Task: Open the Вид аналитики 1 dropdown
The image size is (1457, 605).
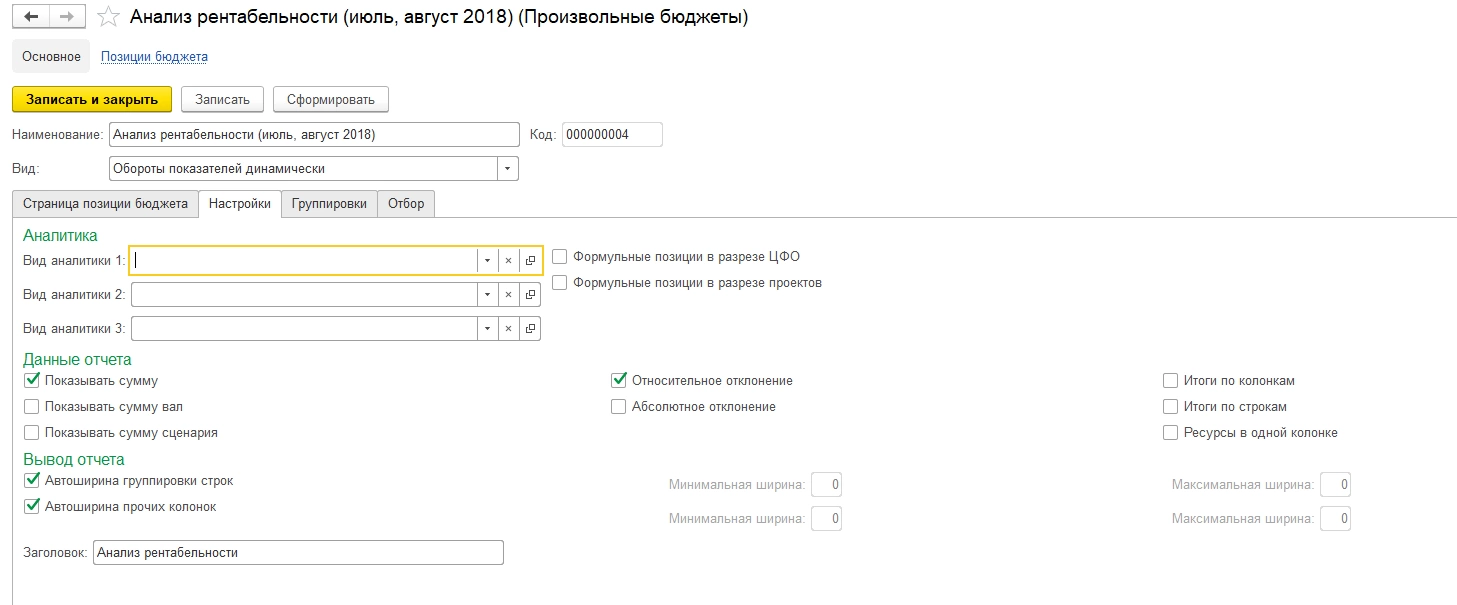Action: [x=487, y=260]
